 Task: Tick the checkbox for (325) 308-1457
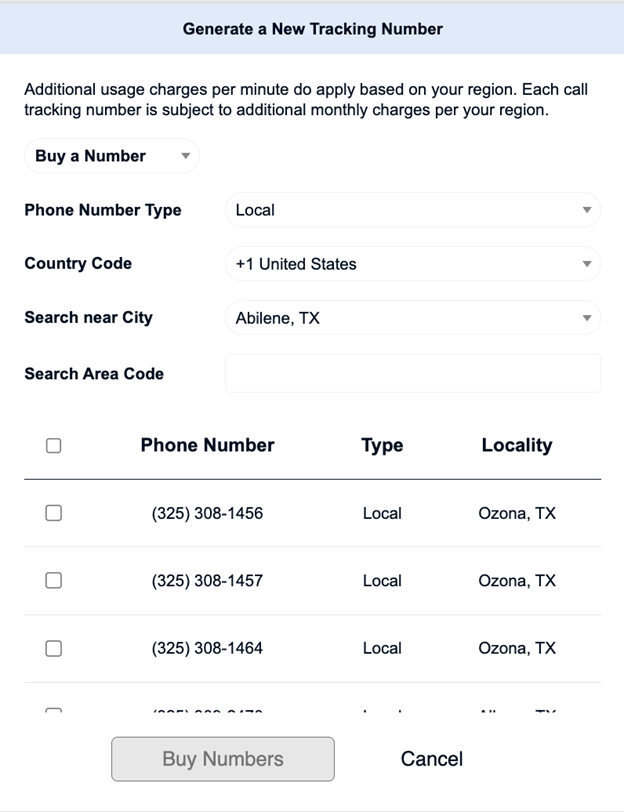click(54, 580)
